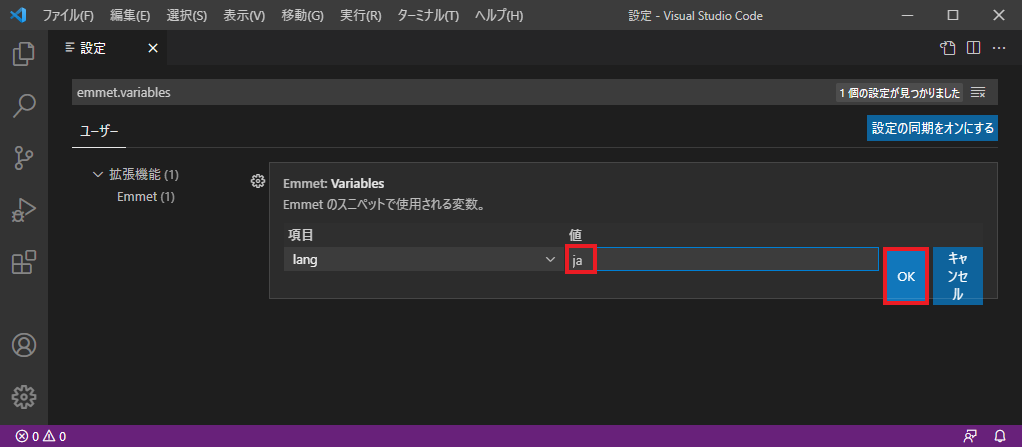The height and width of the screenshot is (447, 1022).
Task: Click 設定の同期をオンにする button
Action: 932,128
